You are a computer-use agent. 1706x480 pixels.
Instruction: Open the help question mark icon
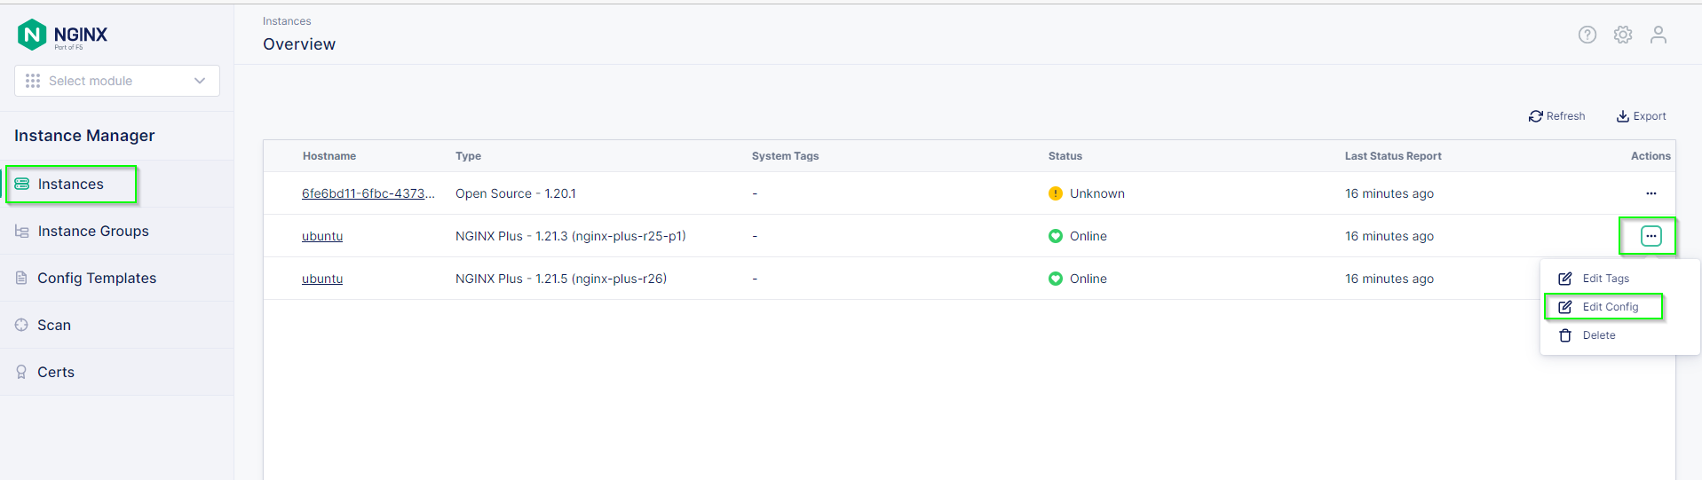click(1587, 35)
